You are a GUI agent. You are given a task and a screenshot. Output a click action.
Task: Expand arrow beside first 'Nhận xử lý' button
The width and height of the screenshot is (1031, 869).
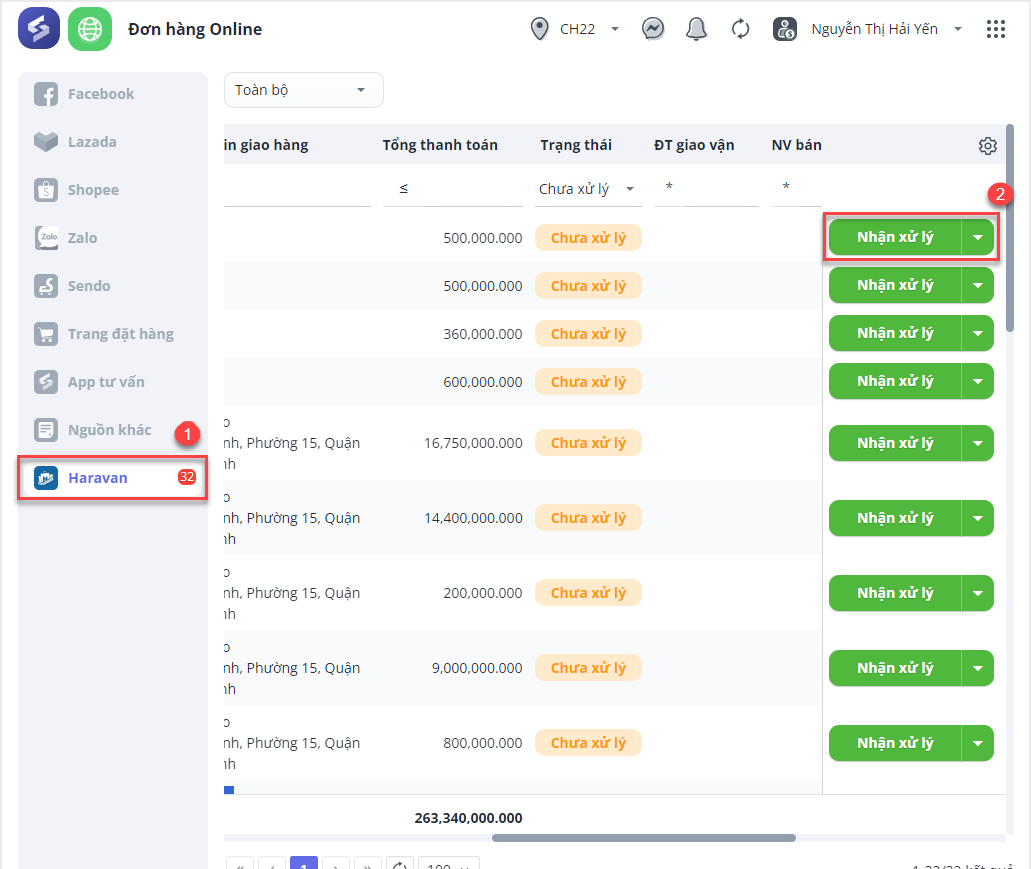[977, 238]
